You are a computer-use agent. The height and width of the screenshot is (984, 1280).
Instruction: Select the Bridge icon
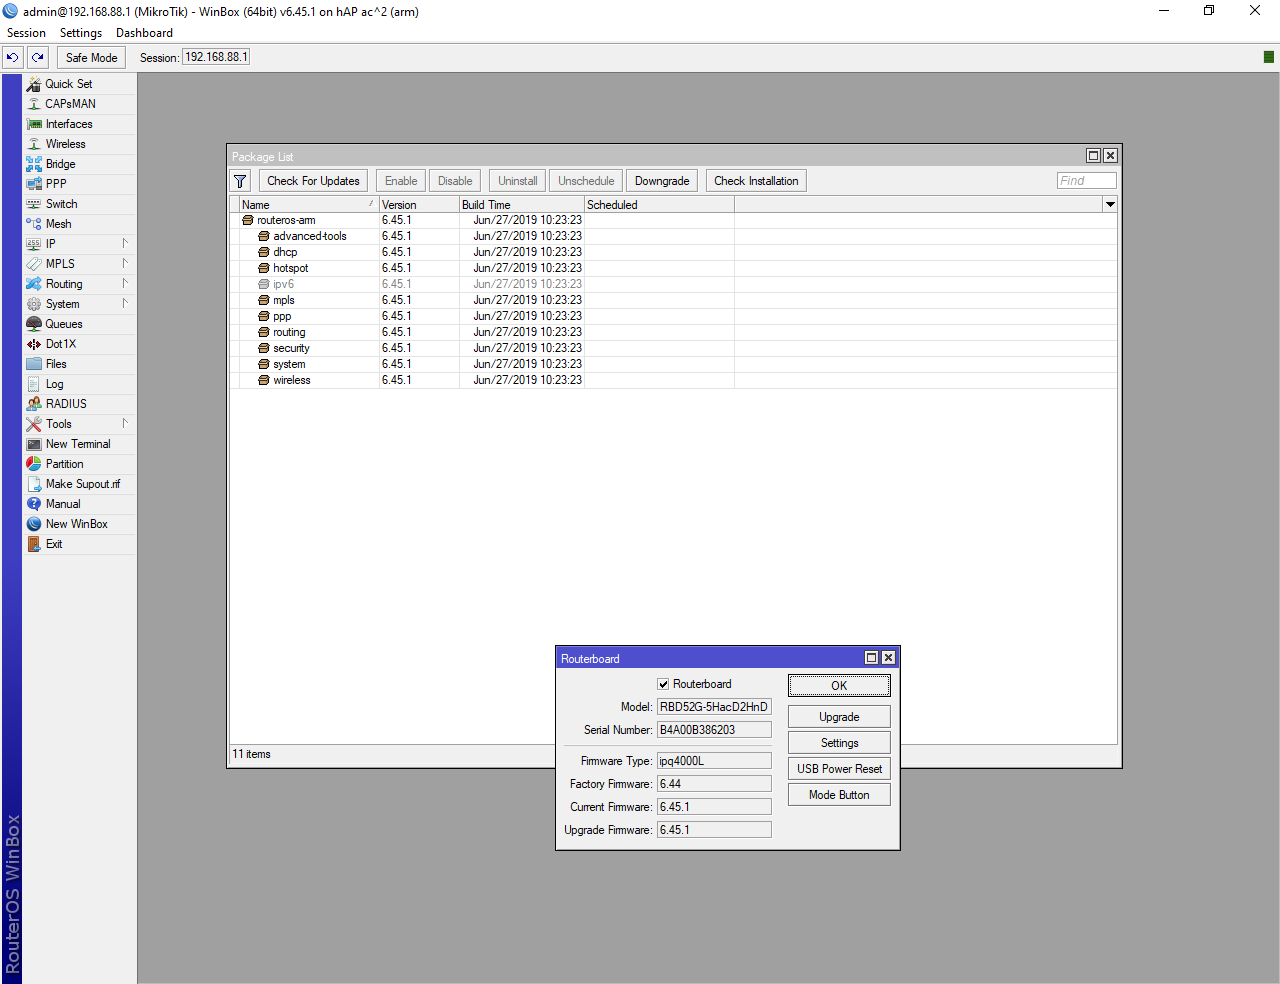pos(34,164)
